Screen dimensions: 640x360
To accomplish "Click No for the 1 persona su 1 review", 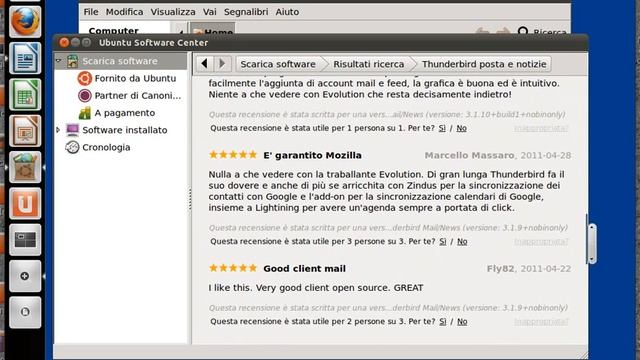I will pos(462,128).
